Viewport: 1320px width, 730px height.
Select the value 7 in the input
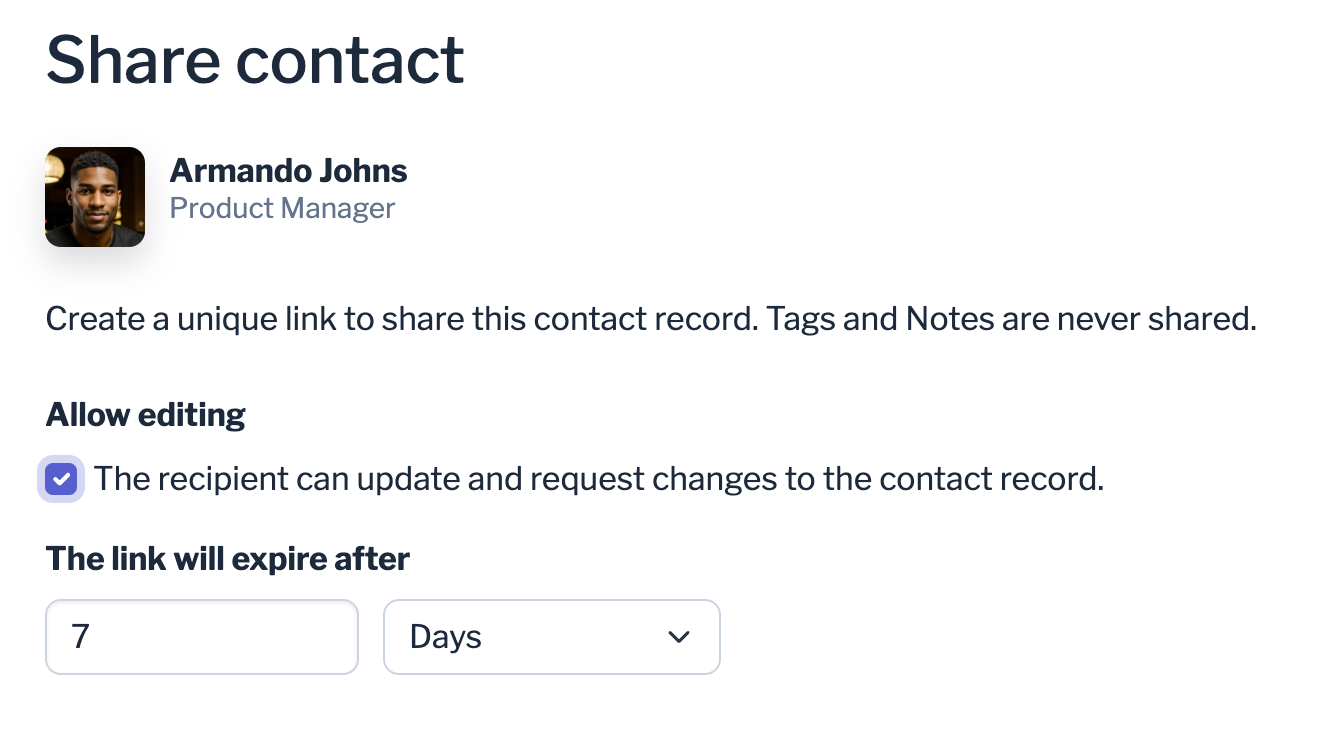(x=79, y=637)
